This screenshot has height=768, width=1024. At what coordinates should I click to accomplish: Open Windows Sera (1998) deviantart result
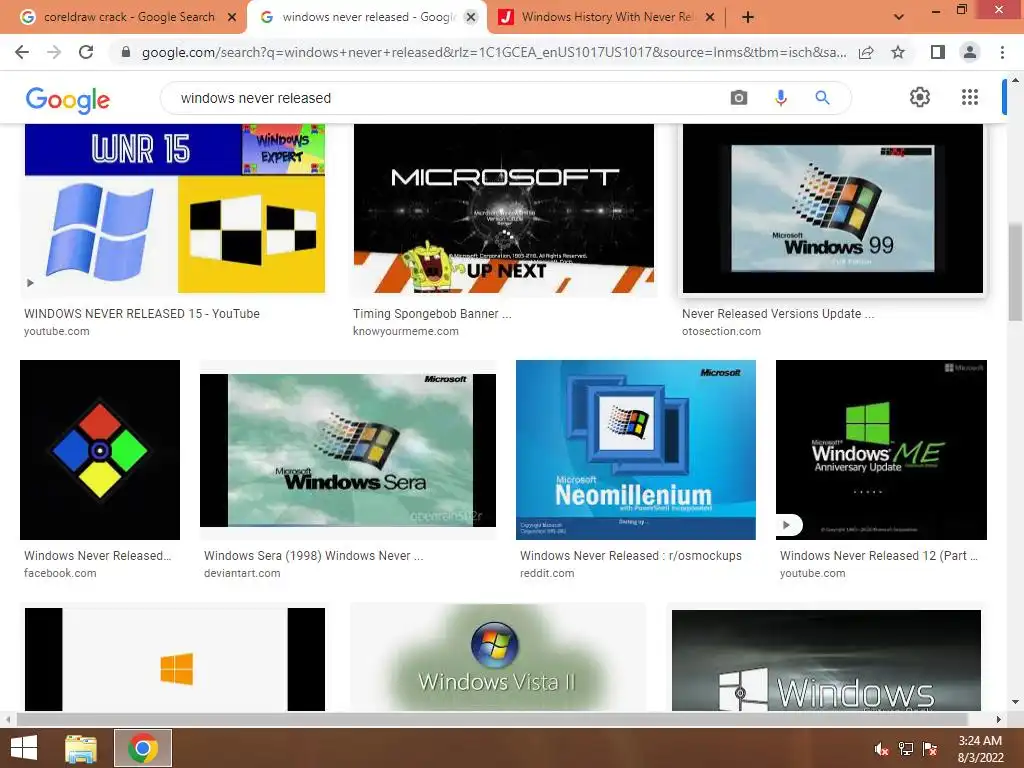pyautogui.click(x=313, y=555)
